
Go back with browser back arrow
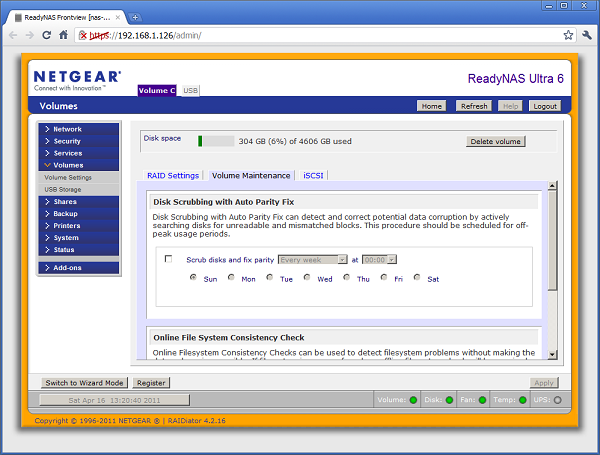[13, 35]
